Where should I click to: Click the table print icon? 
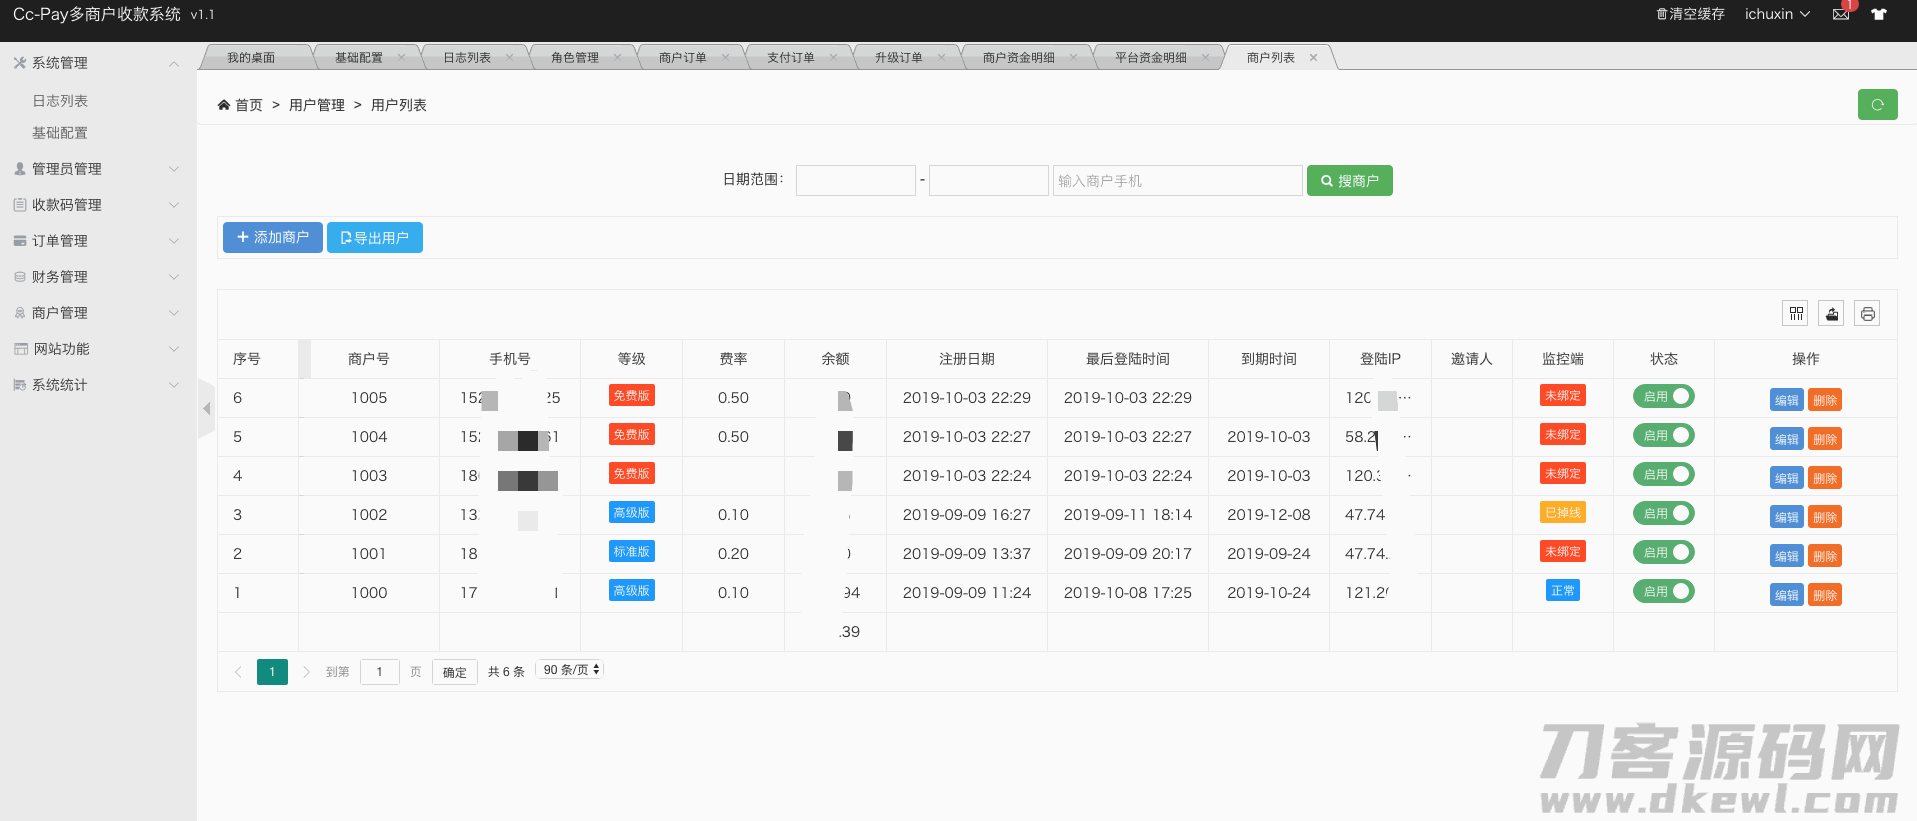tap(1867, 314)
